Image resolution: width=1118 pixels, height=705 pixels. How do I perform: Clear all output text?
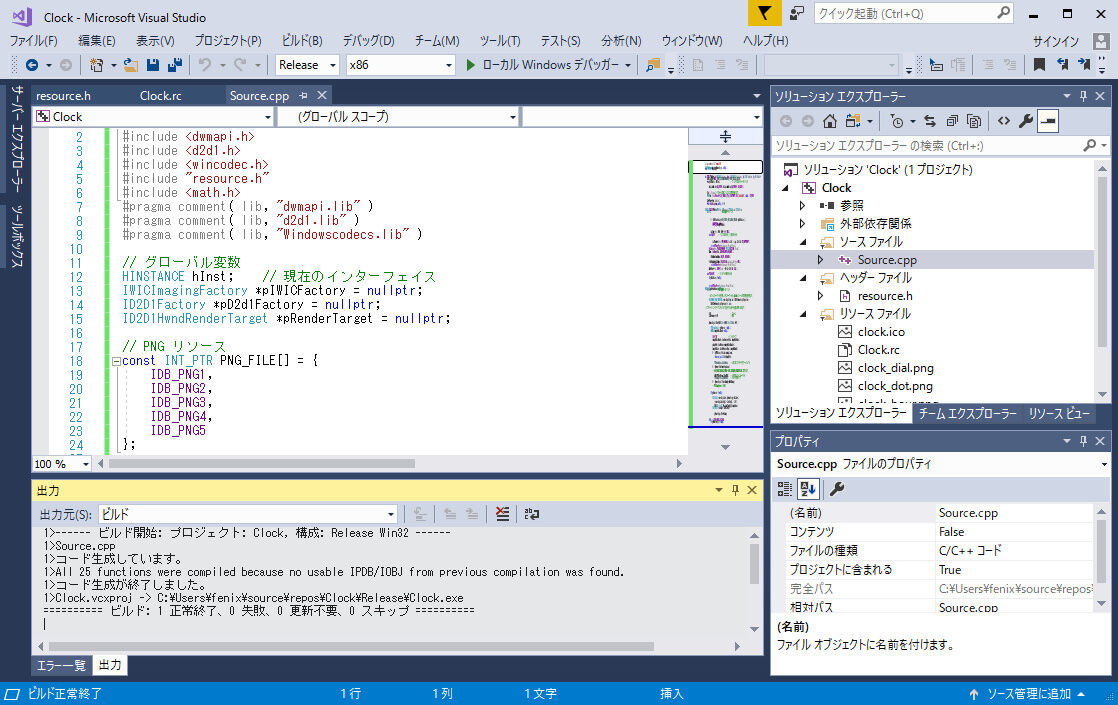pyautogui.click(x=503, y=514)
